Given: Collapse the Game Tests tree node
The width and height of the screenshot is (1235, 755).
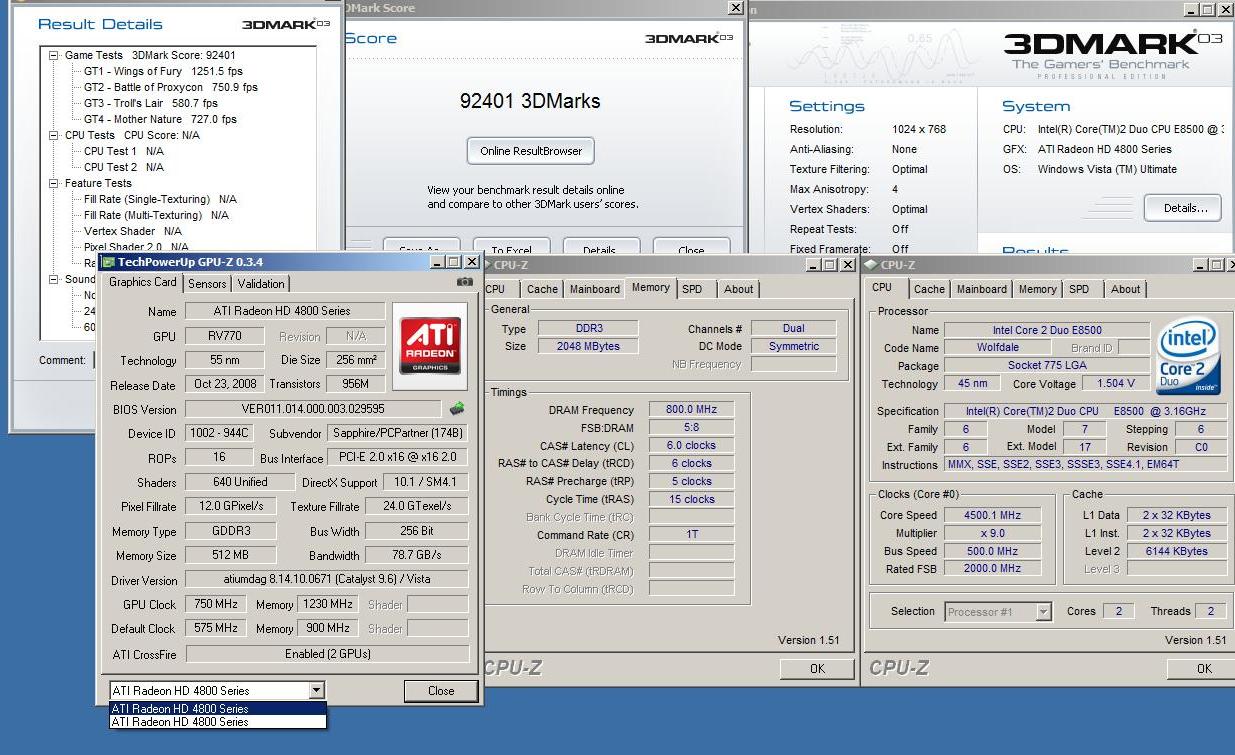Looking at the screenshot, I should (x=53, y=56).
